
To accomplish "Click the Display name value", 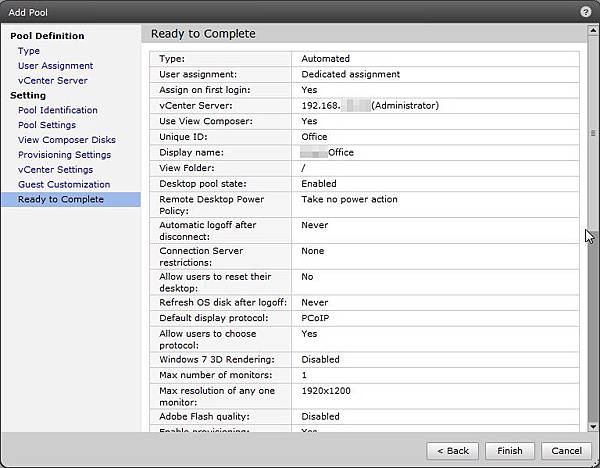I will click(x=327, y=153).
